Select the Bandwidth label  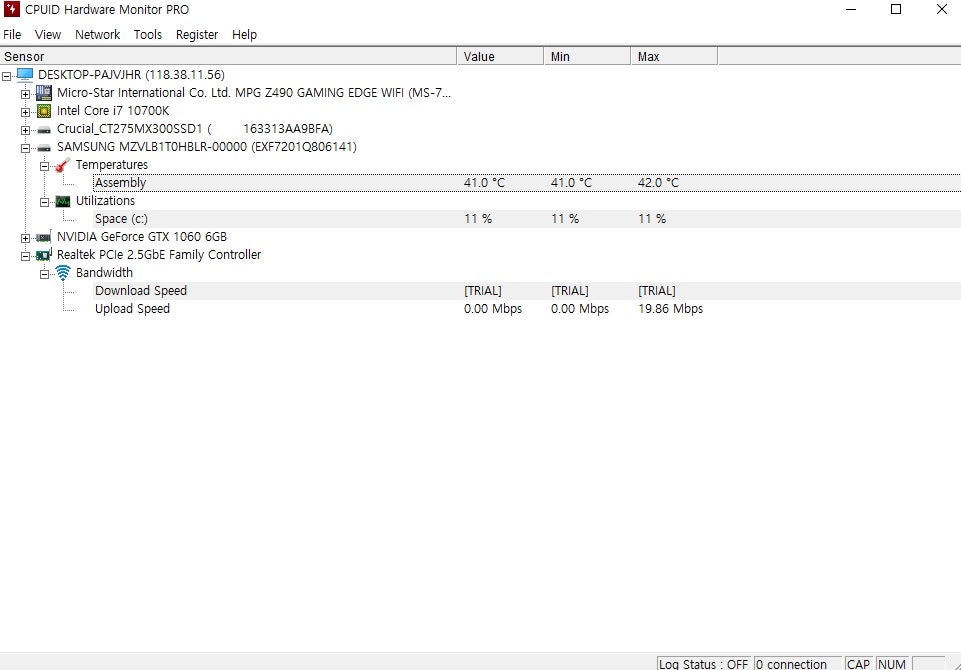104,273
